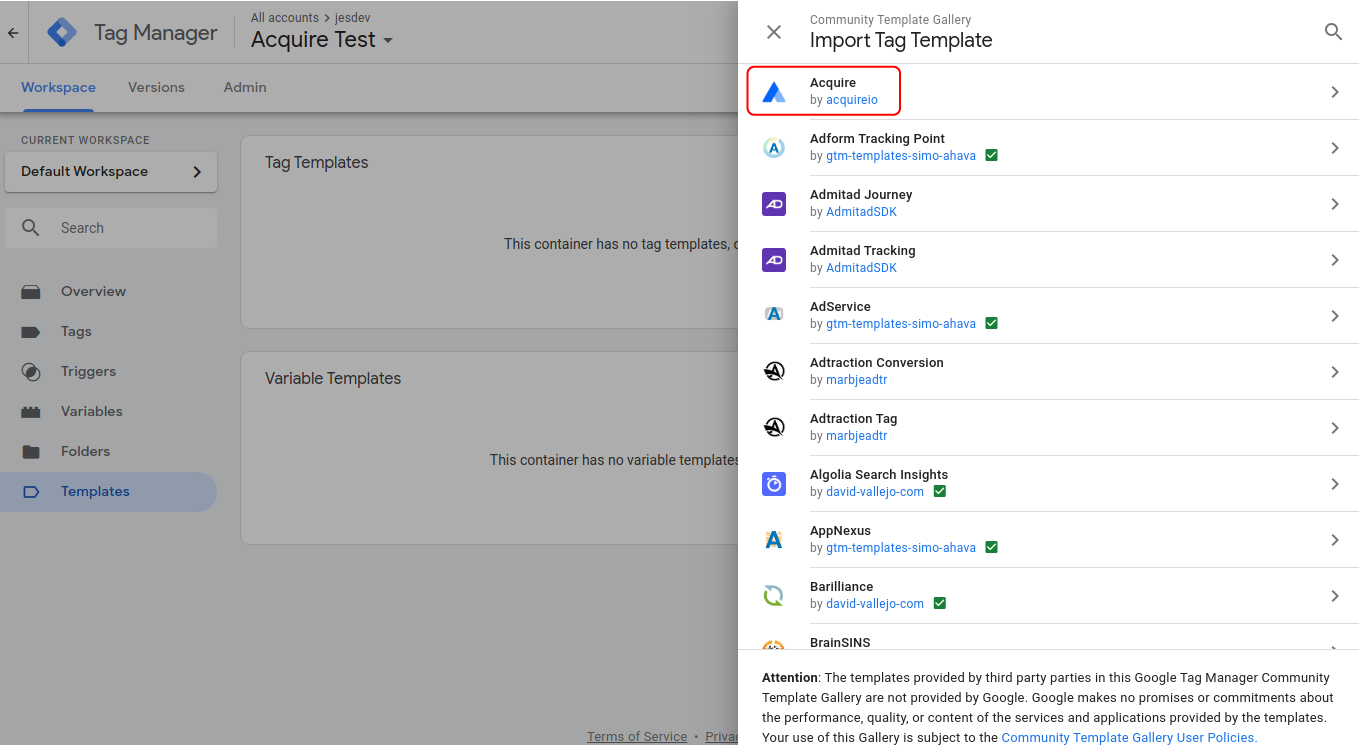Image resolution: width=1359 pixels, height=745 pixels.
Task: Go back using the left arrow
Action: pos(13,33)
